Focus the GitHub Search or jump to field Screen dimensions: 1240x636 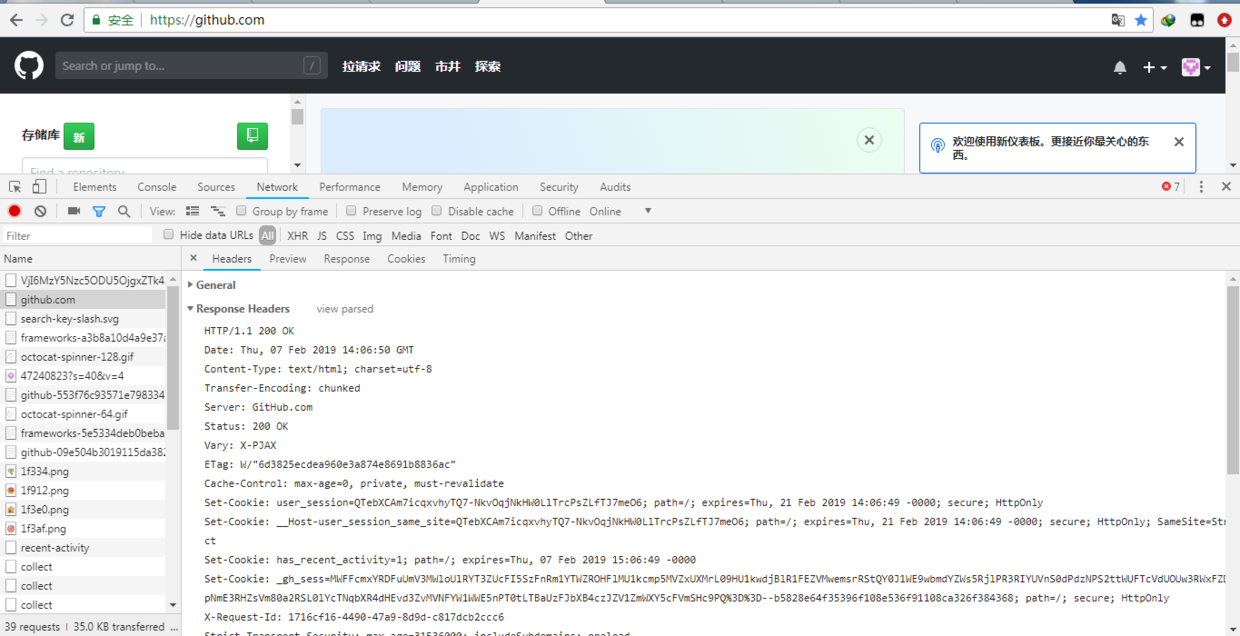pyautogui.click(x=192, y=66)
